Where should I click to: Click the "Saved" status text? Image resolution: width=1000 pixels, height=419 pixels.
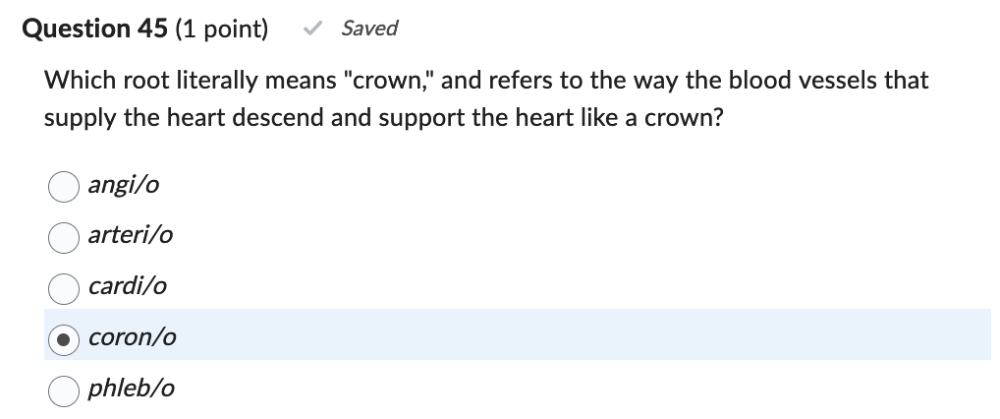tap(369, 29)
